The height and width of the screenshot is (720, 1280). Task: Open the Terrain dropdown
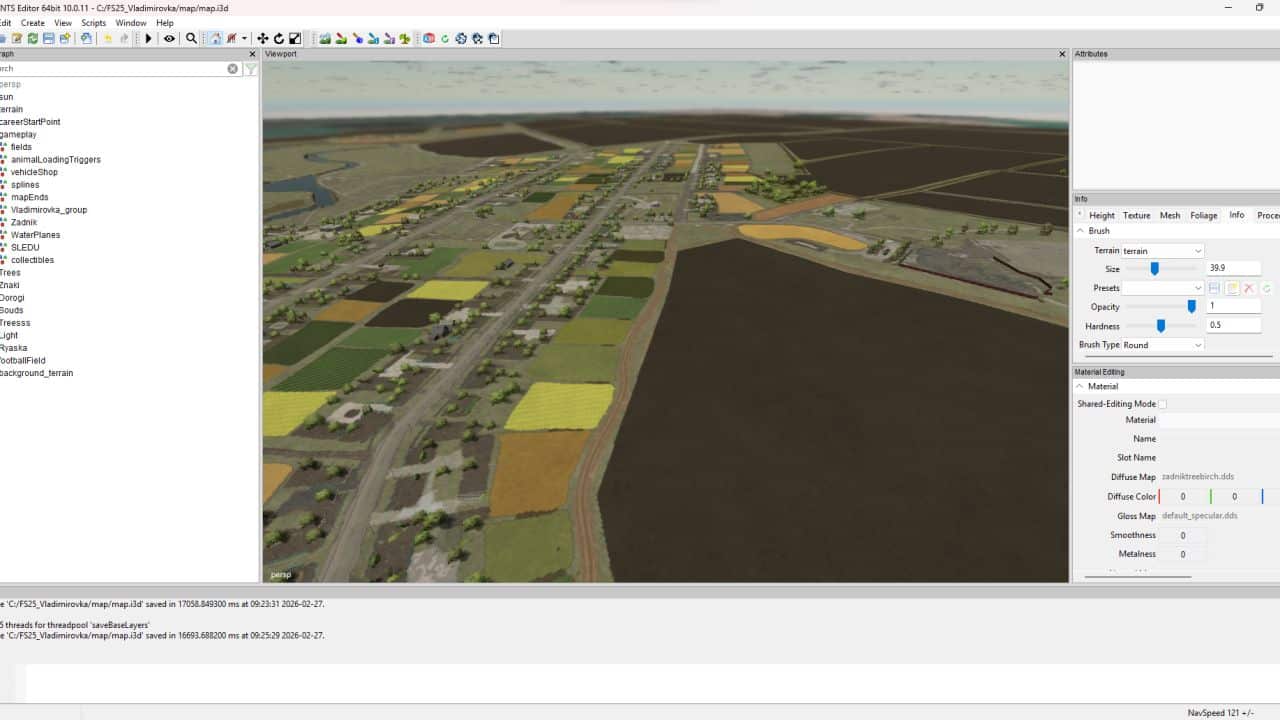tap(1162, 251)
